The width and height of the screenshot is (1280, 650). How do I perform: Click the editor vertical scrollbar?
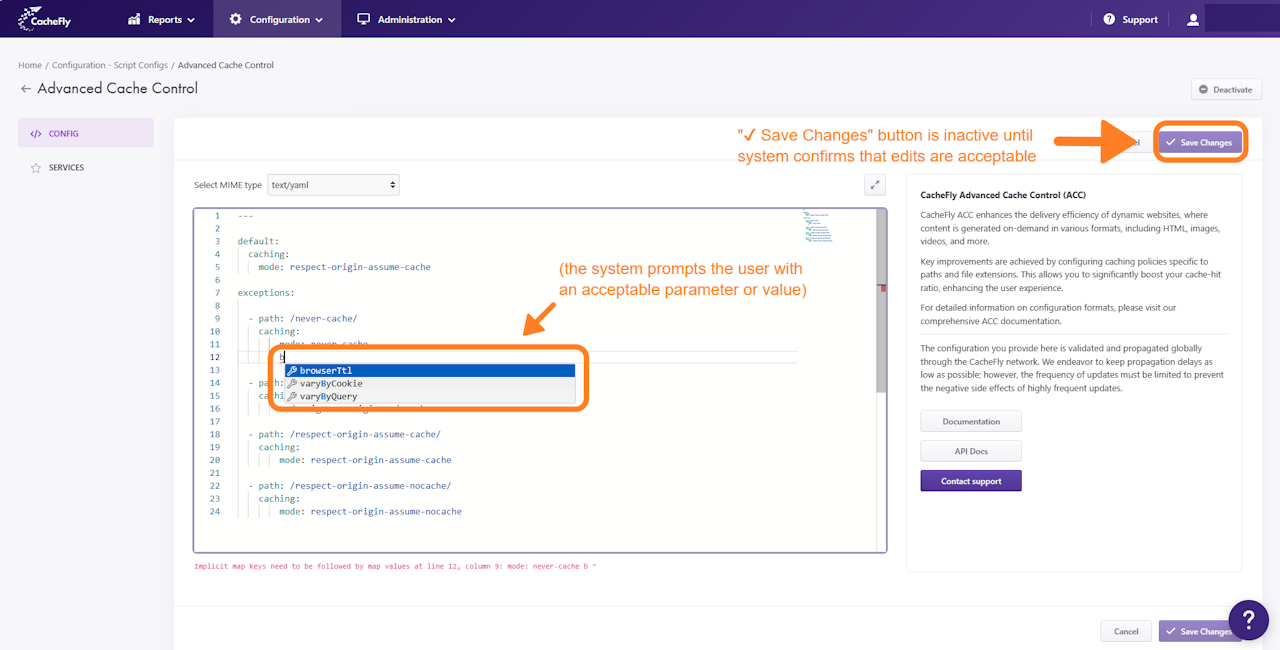point(881,300)
